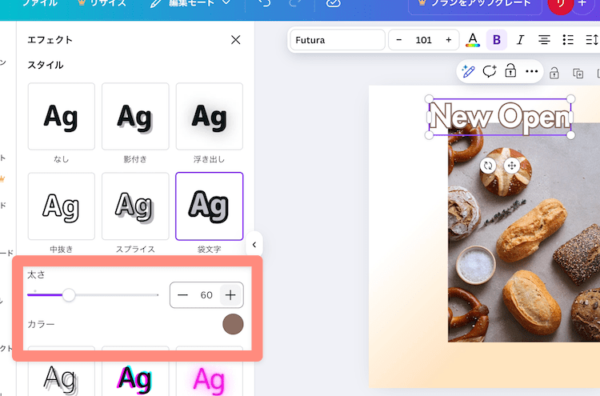Open the red profile avatar
The width and height of the screenshot is (600, 396).
(560, 4)
